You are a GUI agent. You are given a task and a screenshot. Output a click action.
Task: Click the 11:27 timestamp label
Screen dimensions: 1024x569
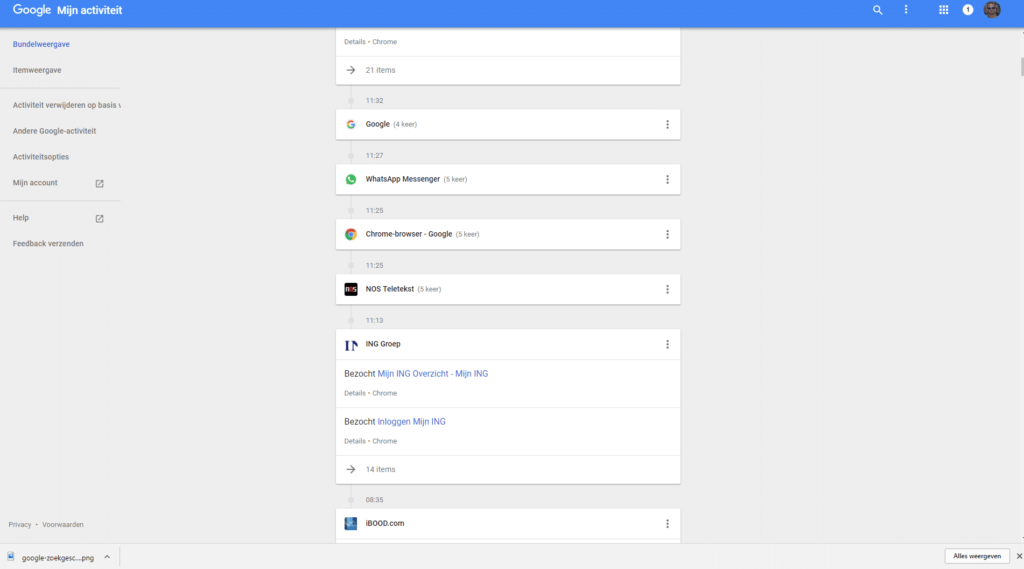tap(374, 155)
